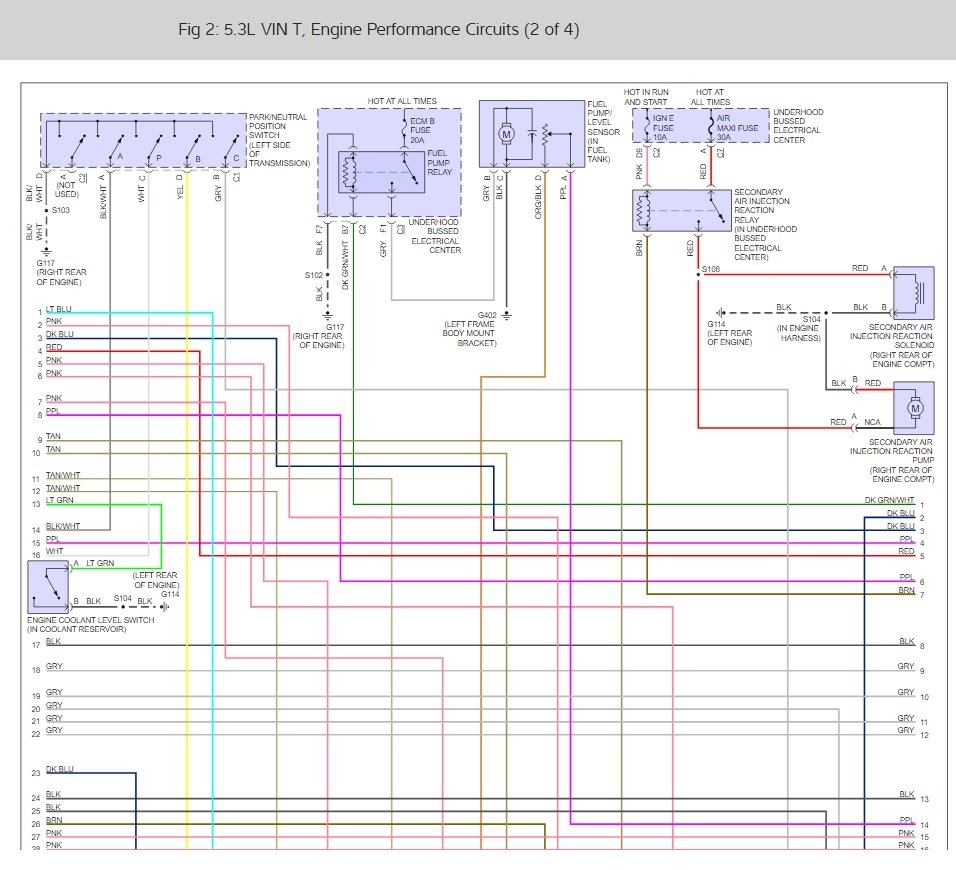Image resolution: width=956 pixels, height=870 pixels.
Task: Select the S106 splice point
Action: pyautogui.click(x=698, y=270)
